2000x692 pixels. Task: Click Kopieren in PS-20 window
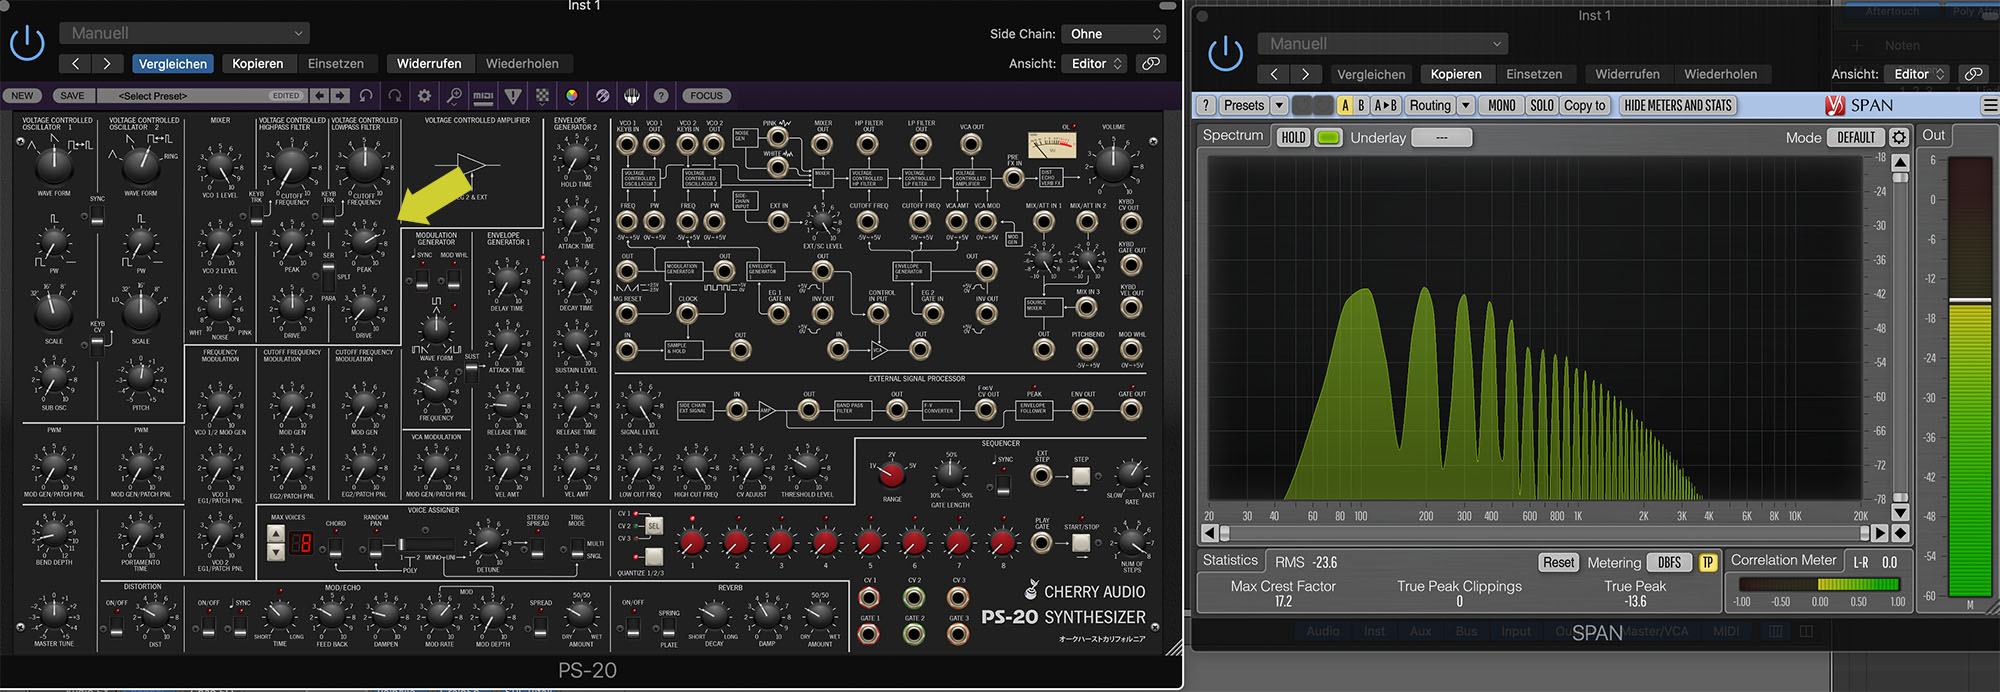(x=258, y=63)
